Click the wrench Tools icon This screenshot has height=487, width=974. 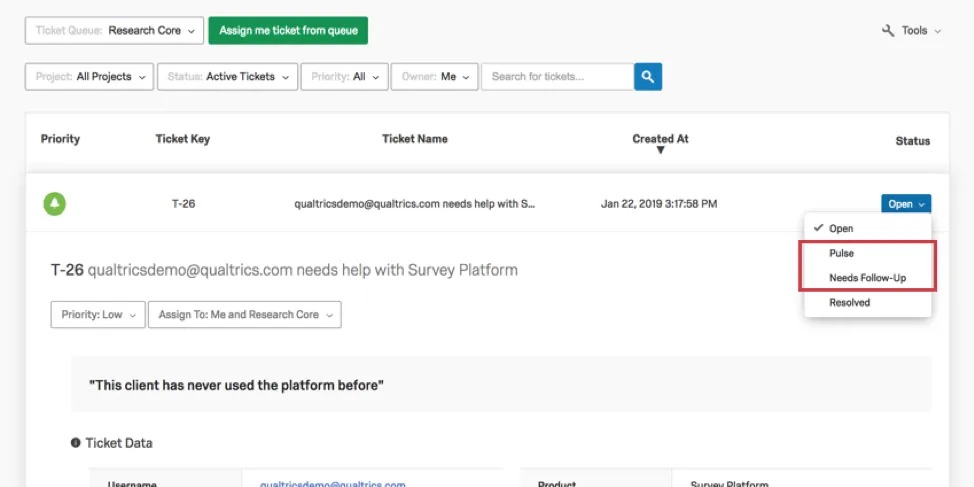[x=888, y=31]
